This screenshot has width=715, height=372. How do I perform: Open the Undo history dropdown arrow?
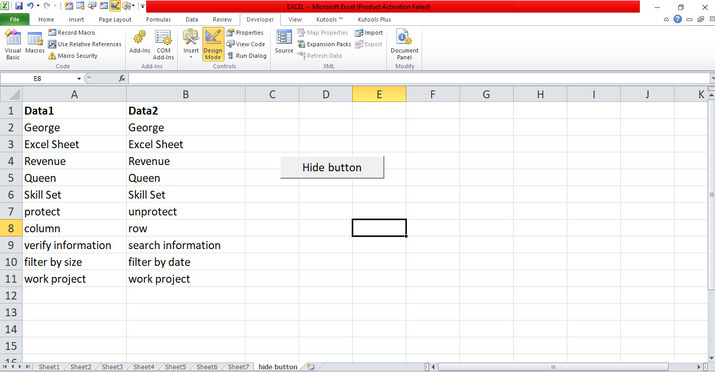[x=38, y=6]
